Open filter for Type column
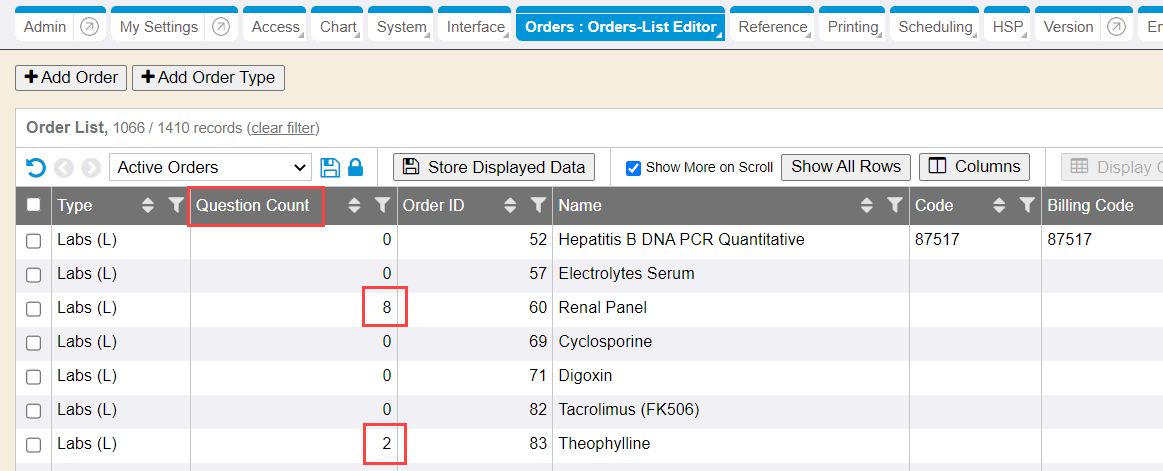 [176, 205]
